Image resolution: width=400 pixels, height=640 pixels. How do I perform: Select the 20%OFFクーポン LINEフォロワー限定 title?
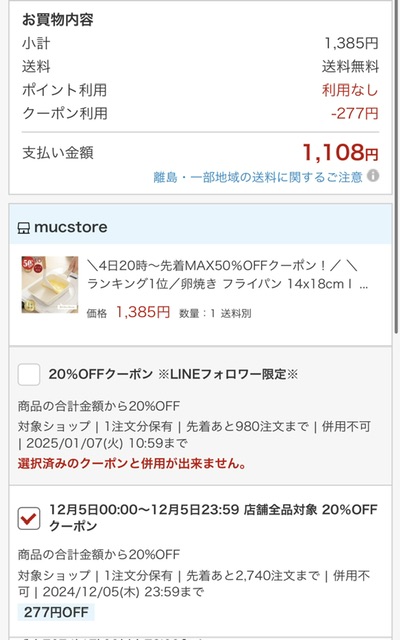[173, 374]
